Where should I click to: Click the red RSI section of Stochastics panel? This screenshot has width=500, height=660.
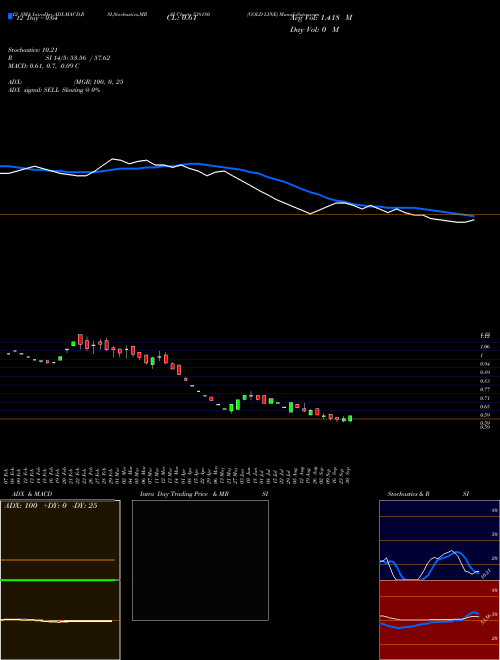[439, 620]
